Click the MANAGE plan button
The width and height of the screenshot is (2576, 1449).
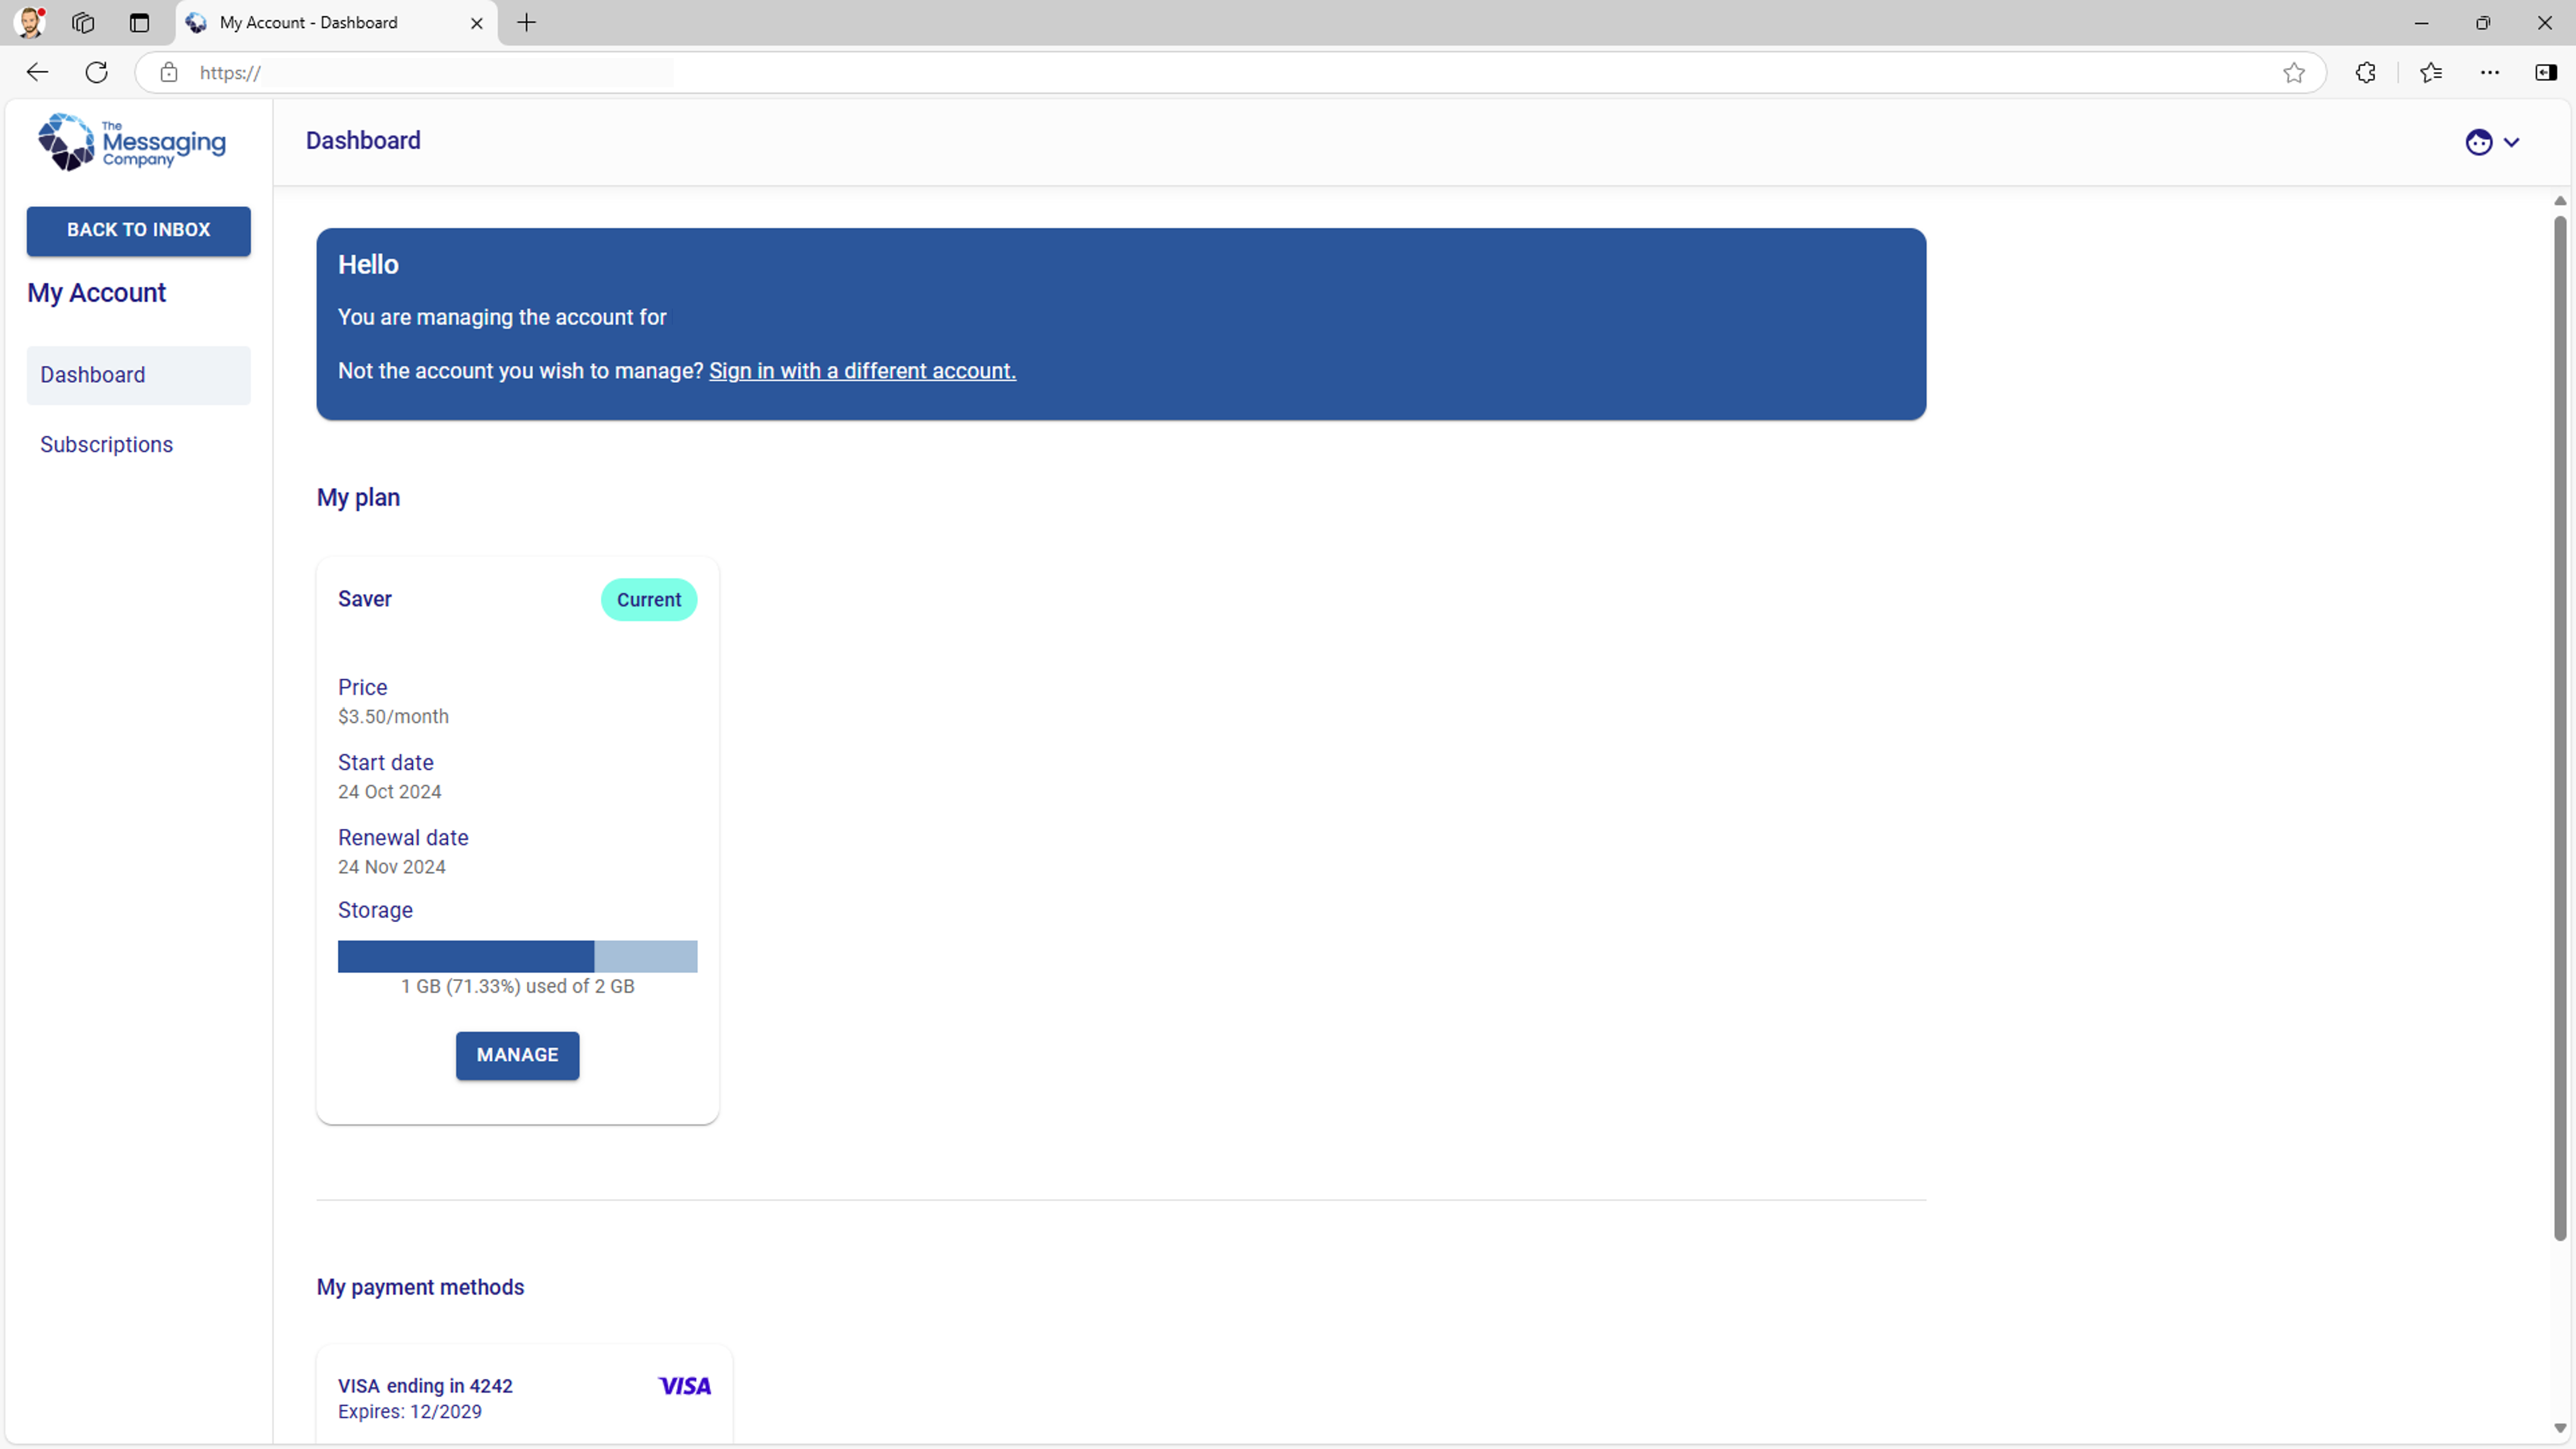[517, 1055]
